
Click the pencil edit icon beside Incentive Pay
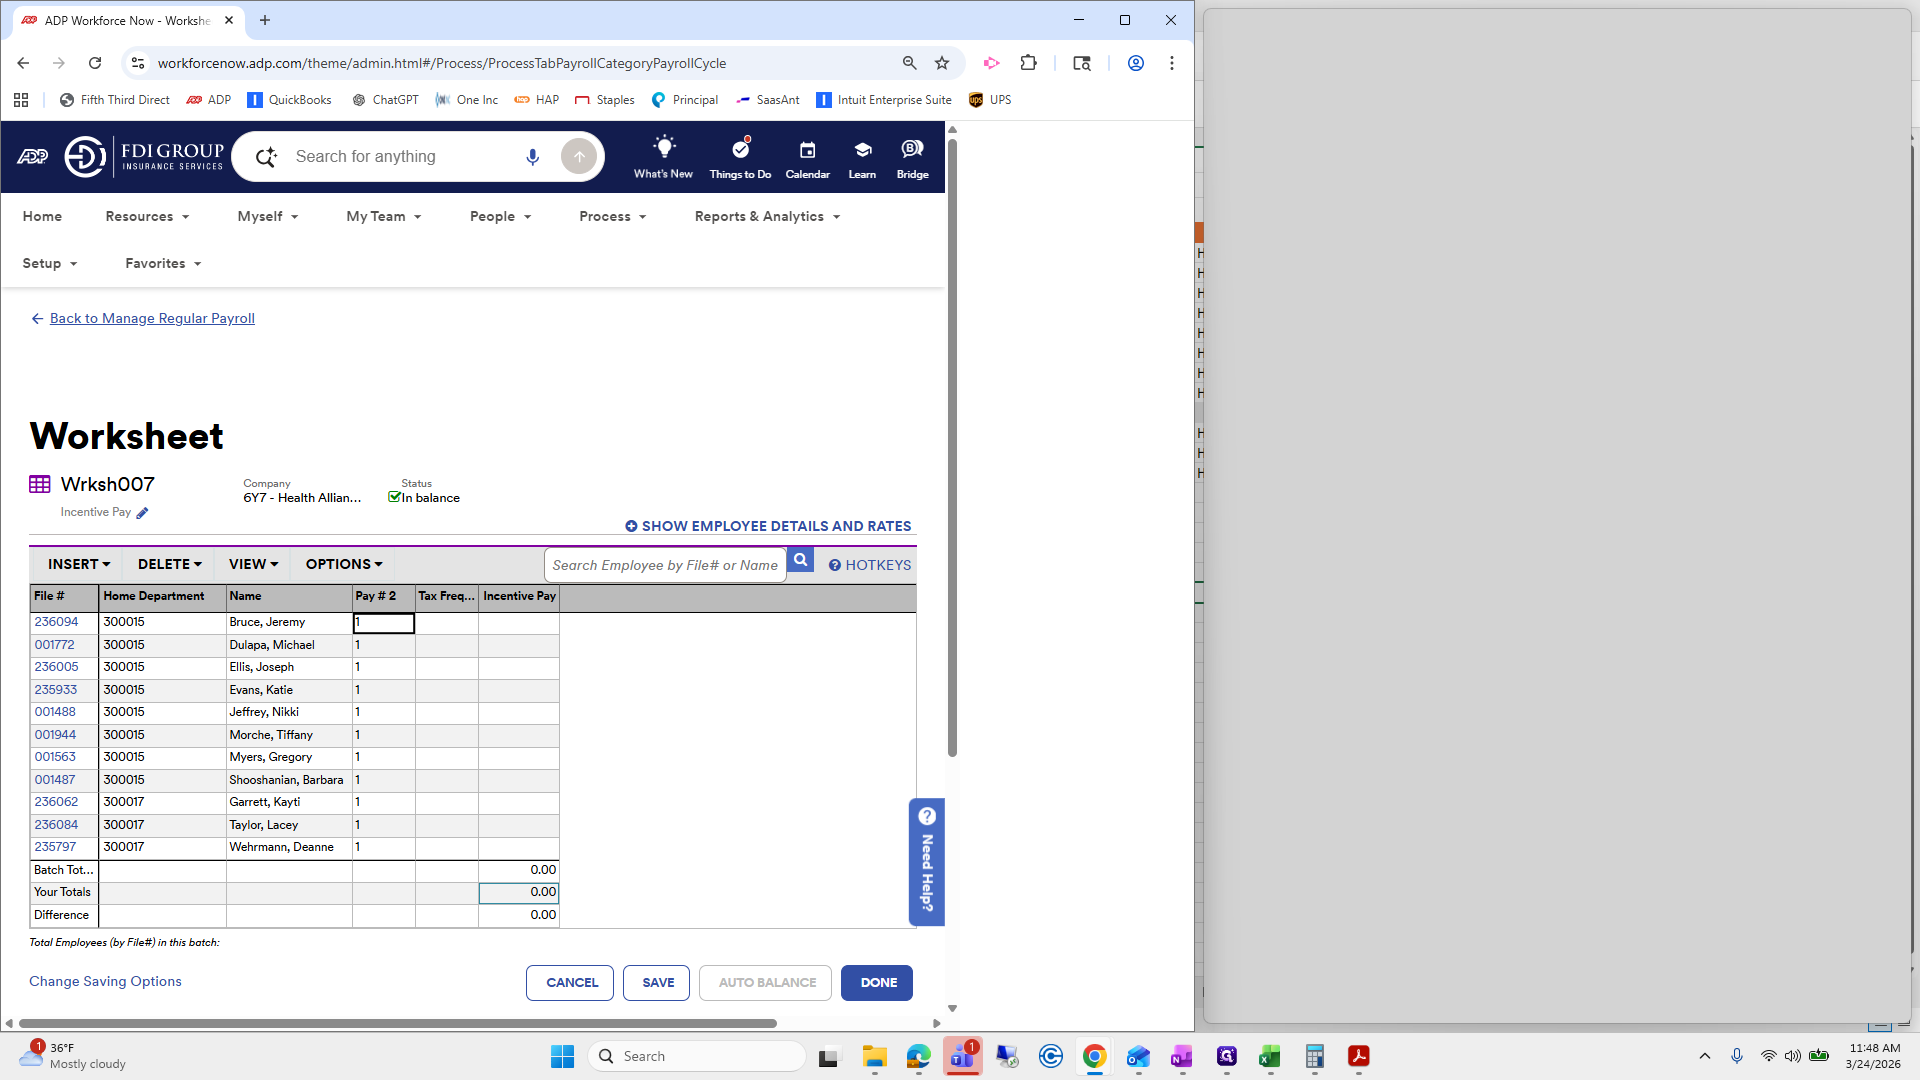(x=142, y=513)
